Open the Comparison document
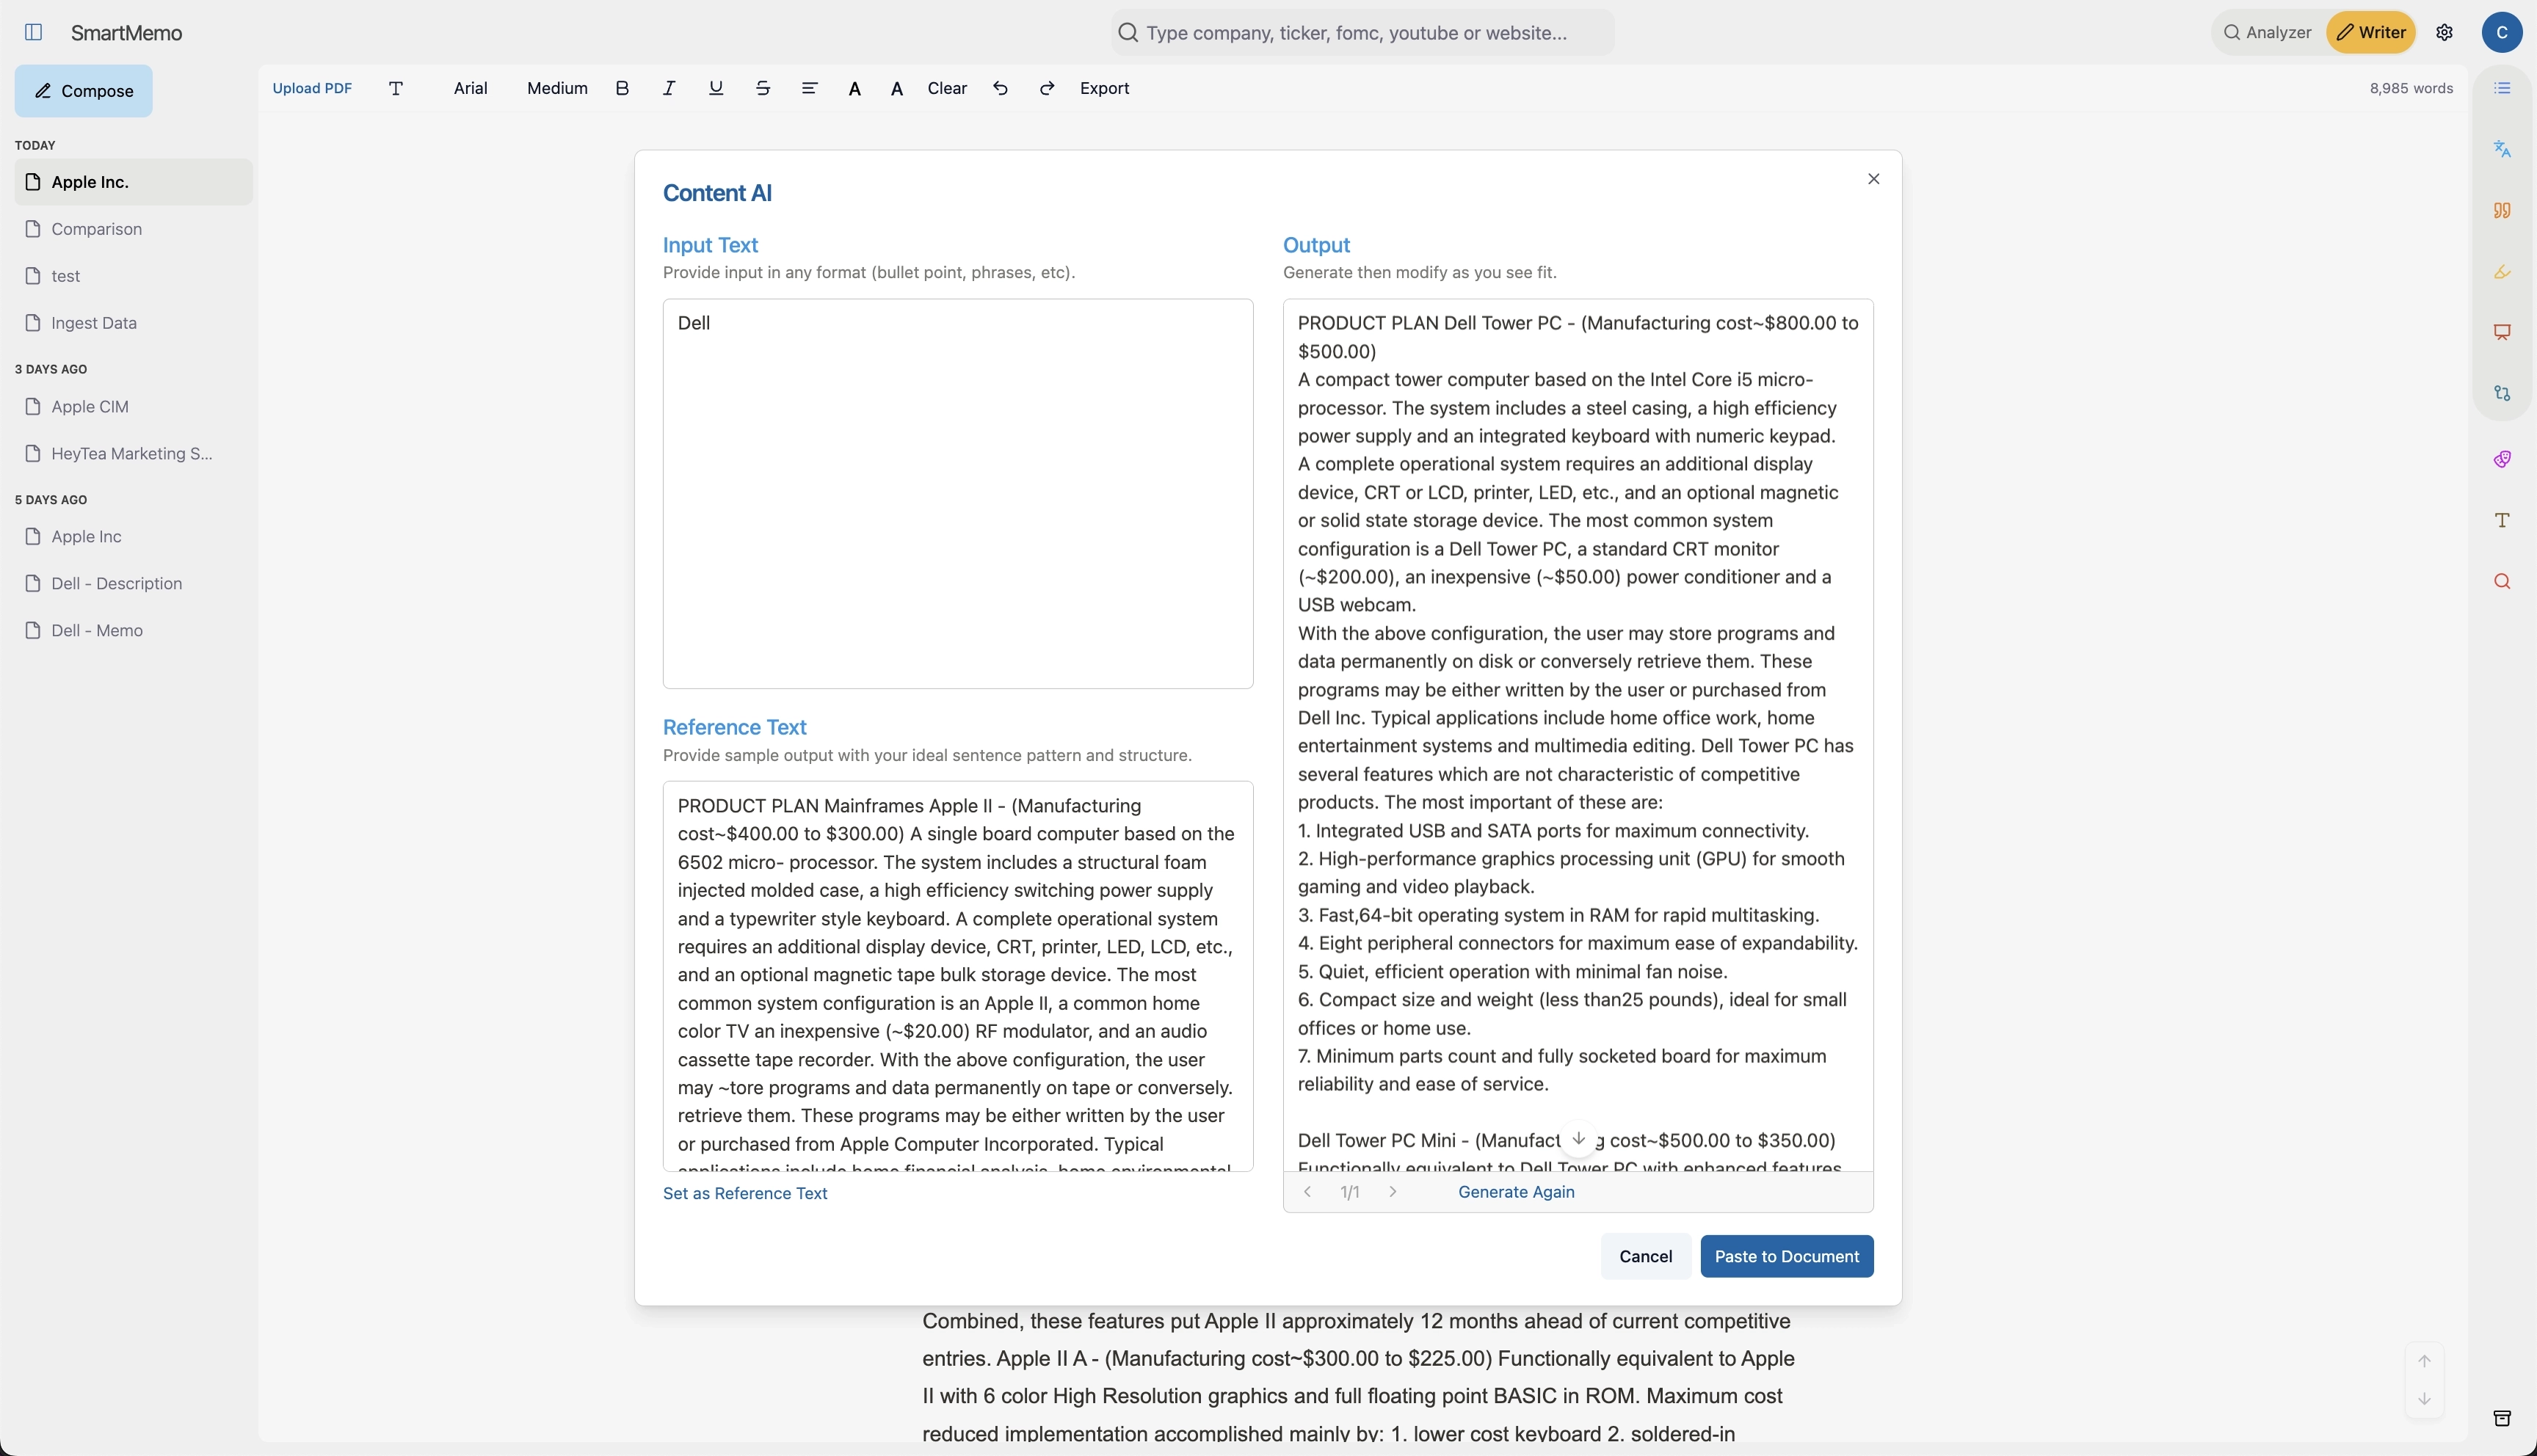2537x1456 pixels. [x=134, y=229]
